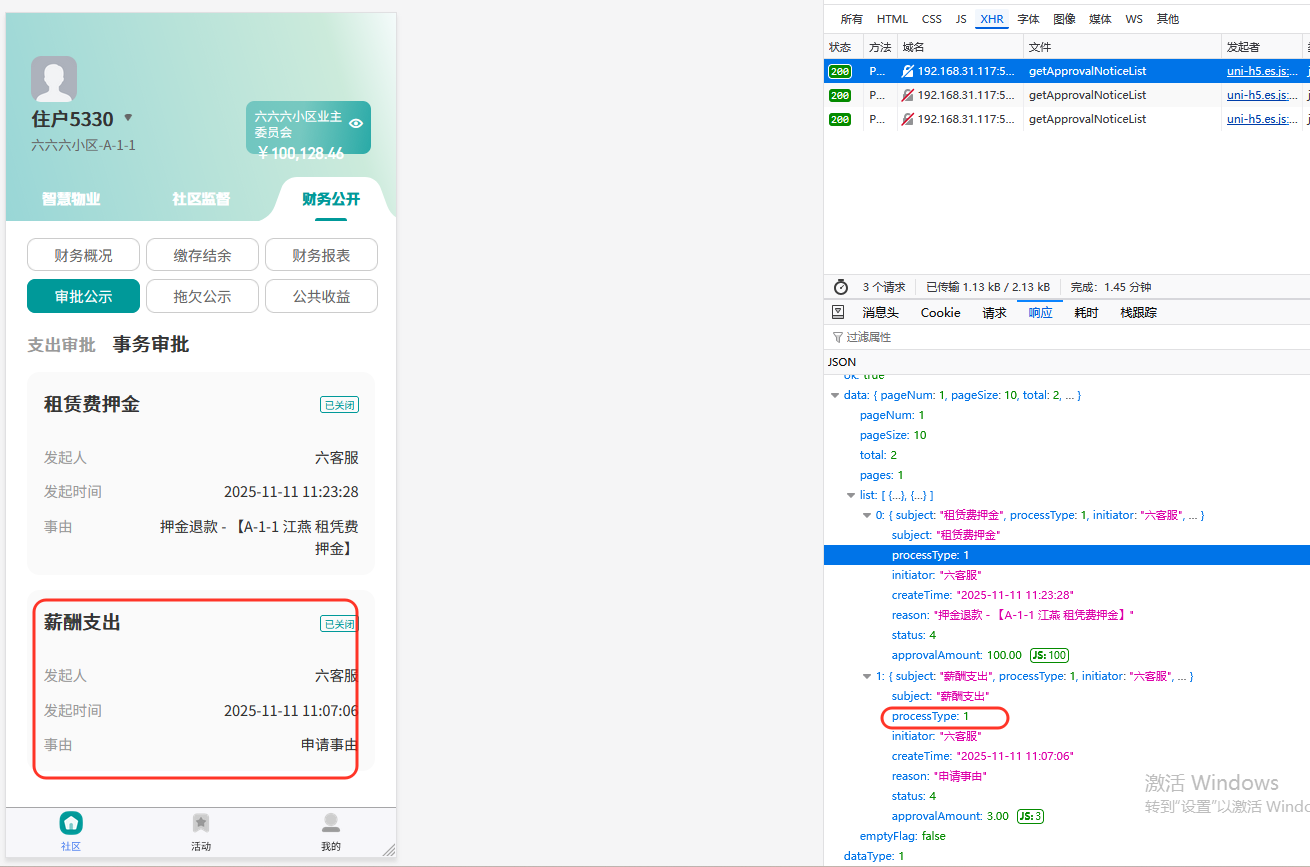1310x867 pixels.
Task: Click the 活动 star icon in bottom bar
Action: 201,822
